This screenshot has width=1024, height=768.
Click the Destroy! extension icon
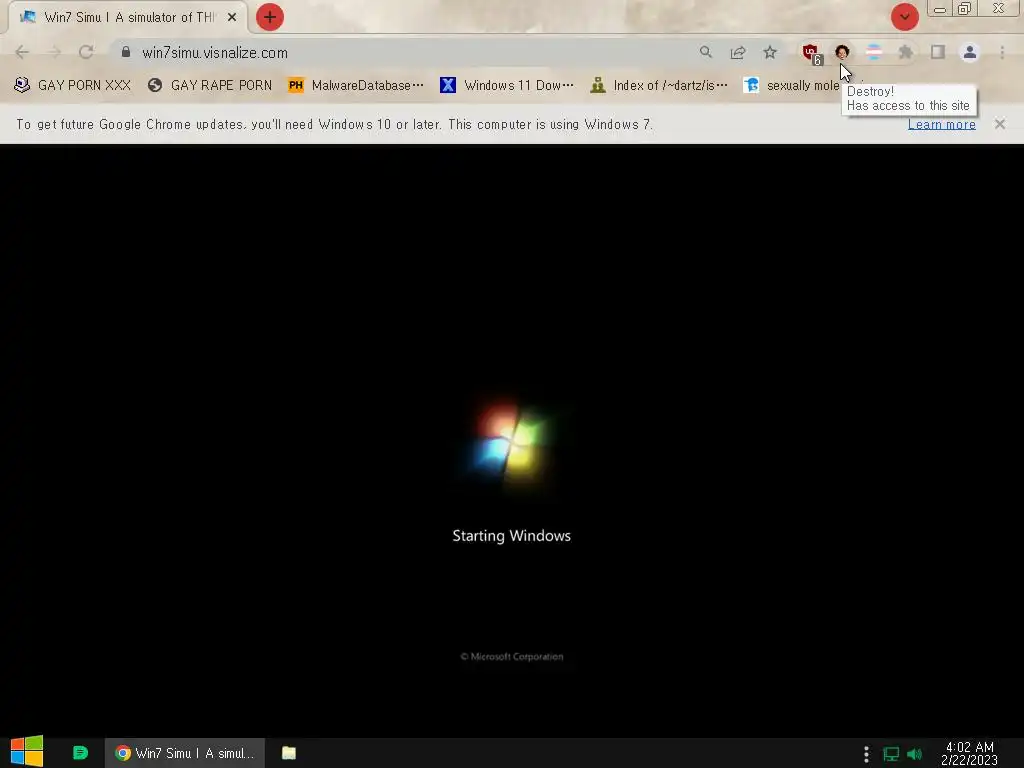point(842,52)
